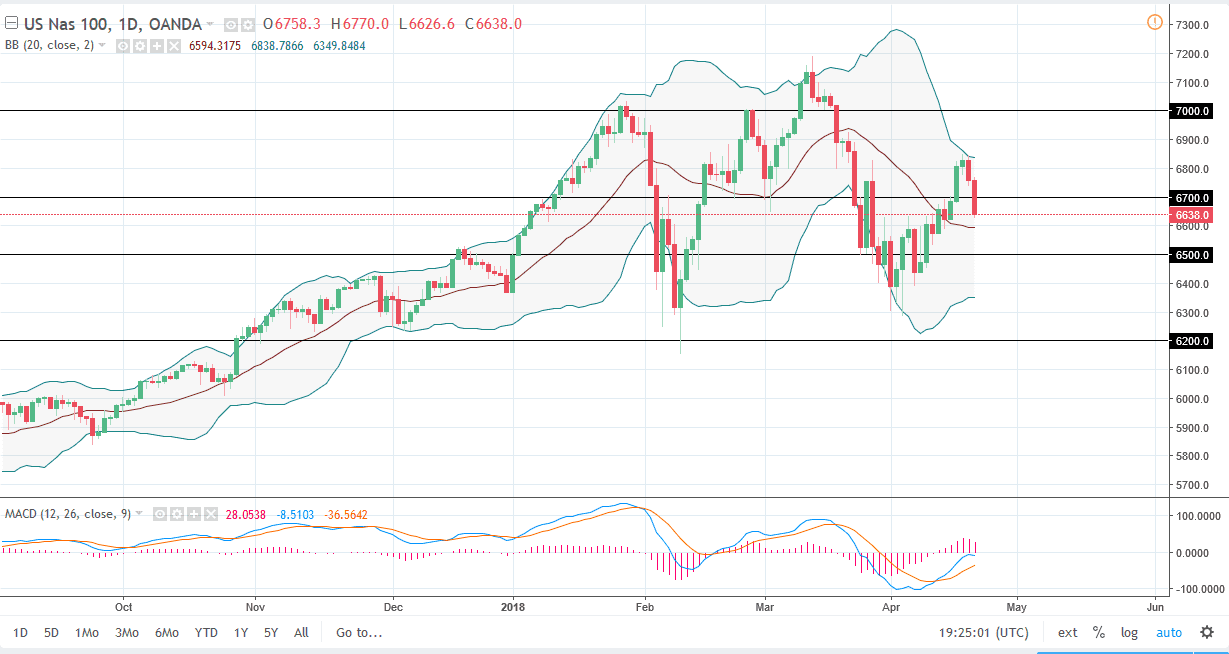The image size is (1229, 654).
Task: Expand the BB indicator dropdown arrow
Action: (101, 44)
